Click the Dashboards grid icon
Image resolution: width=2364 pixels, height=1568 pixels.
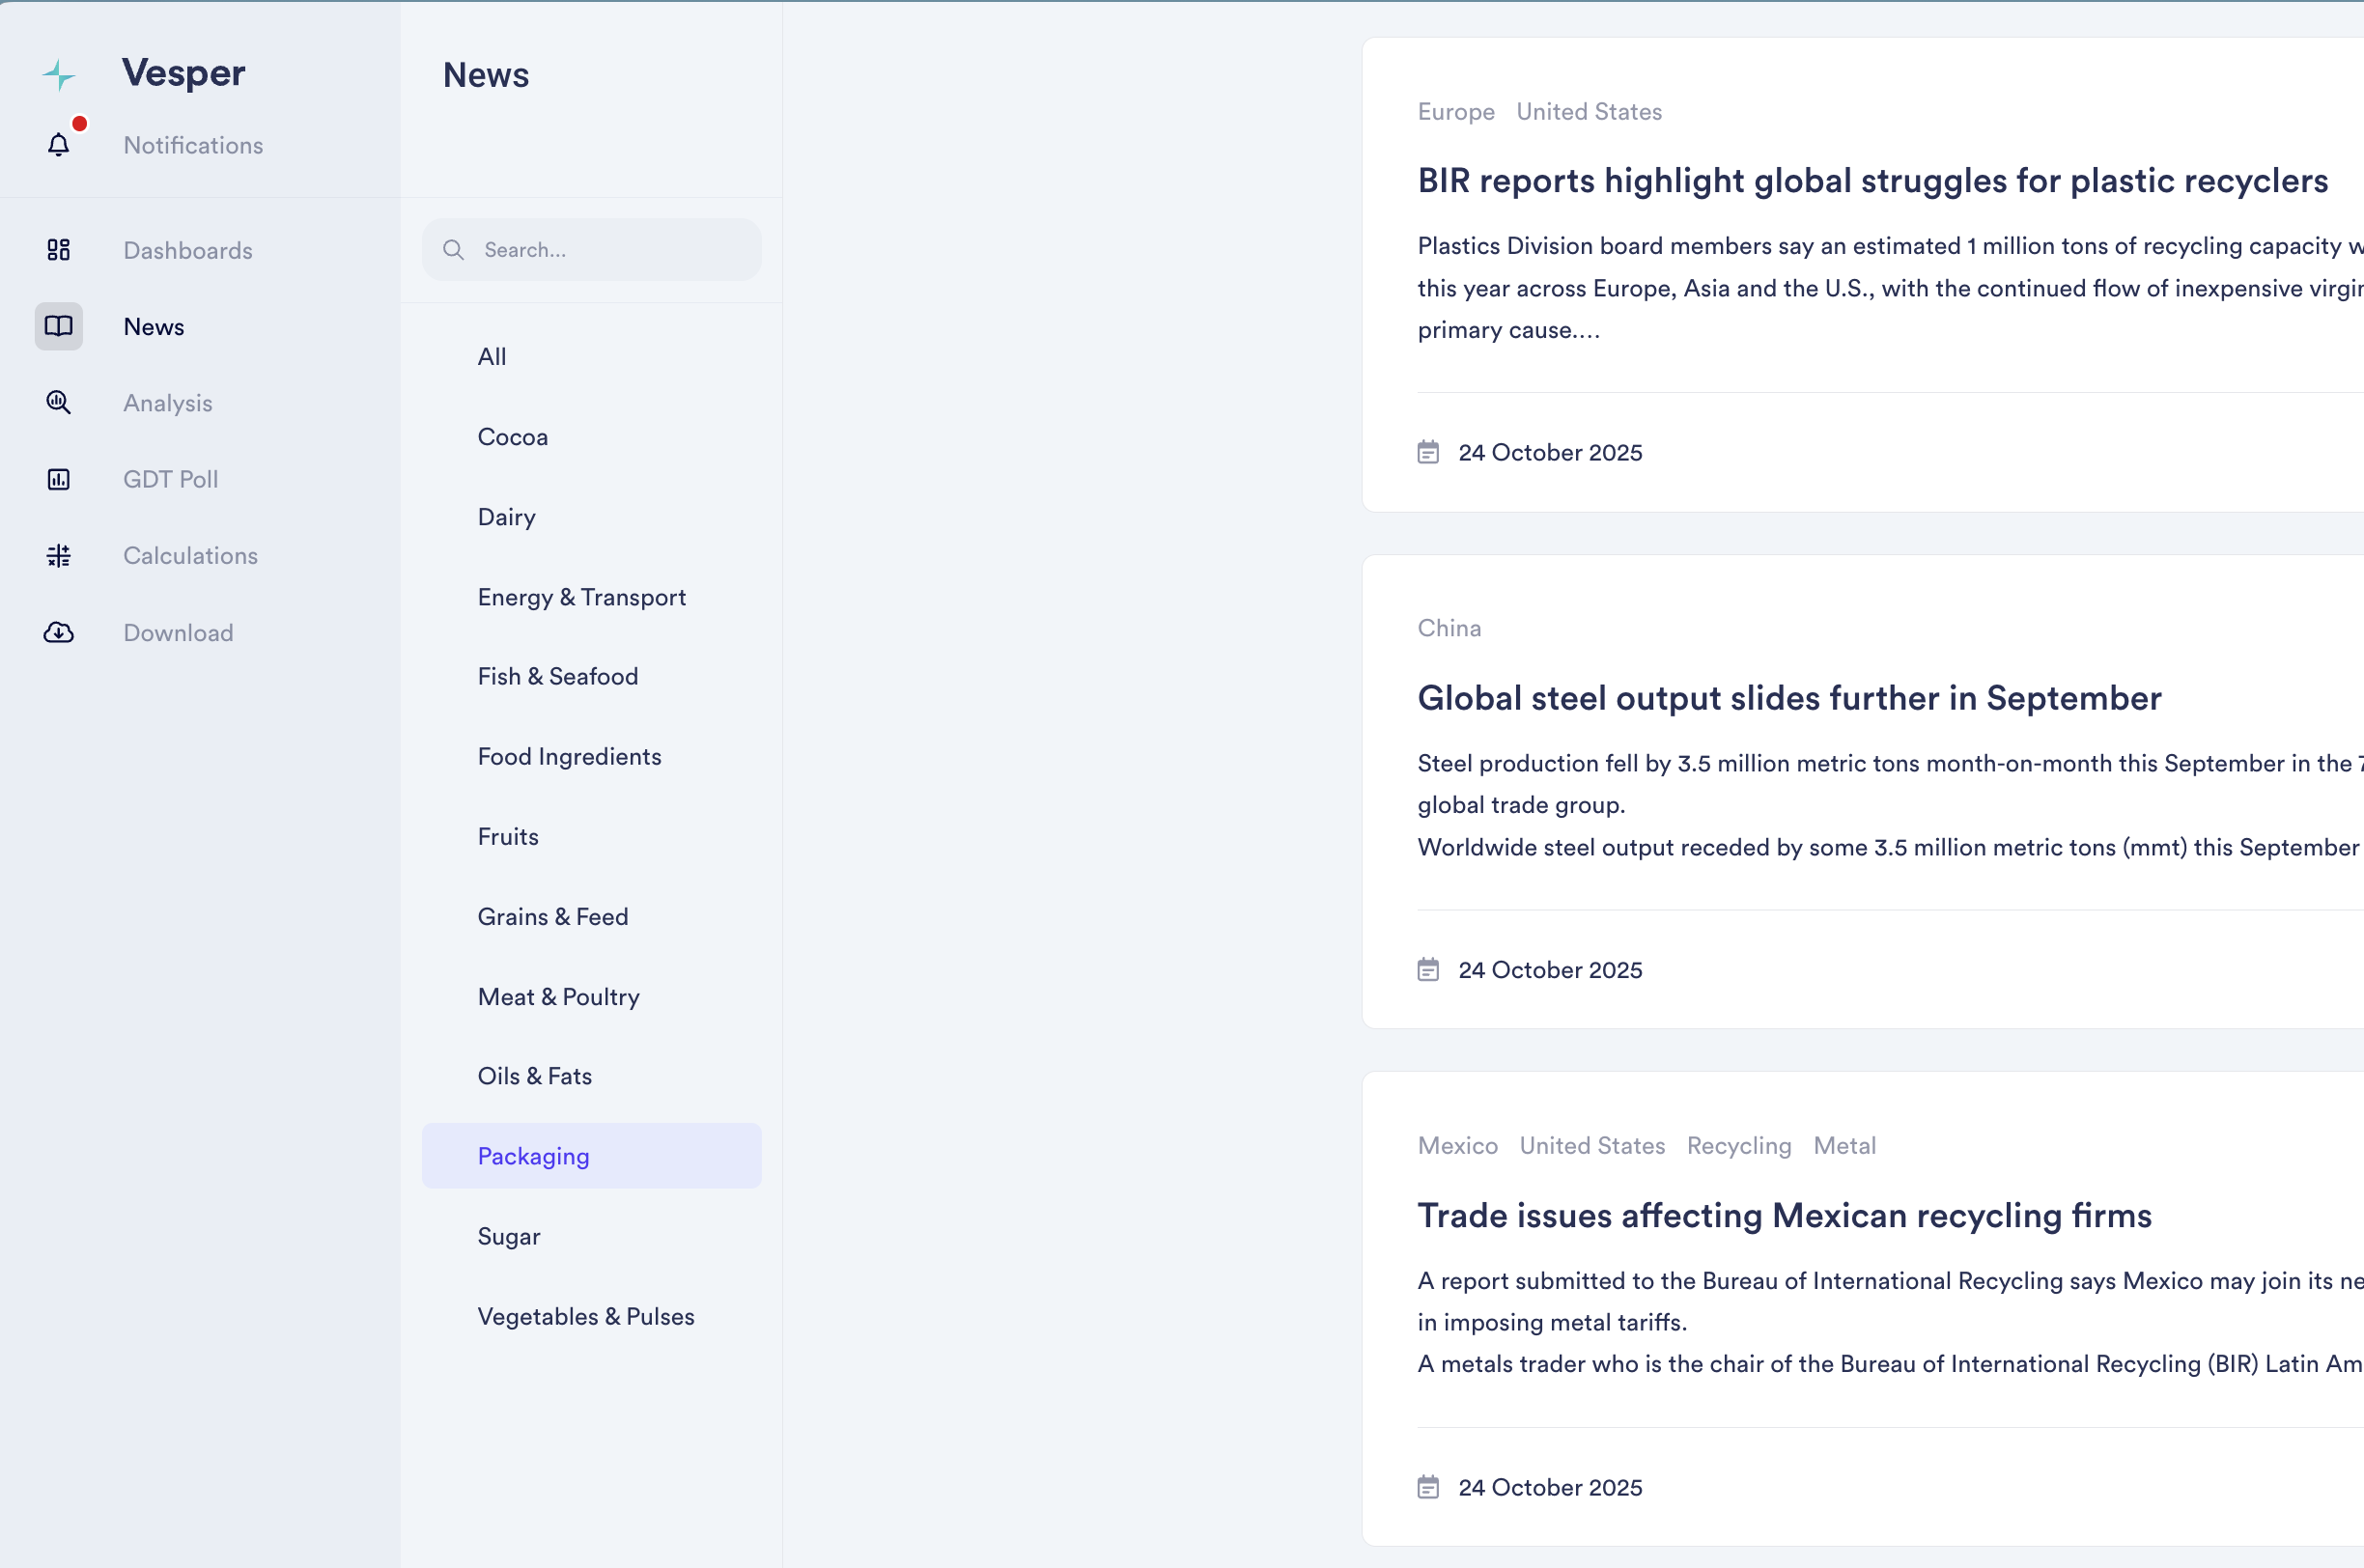point(59,250)
